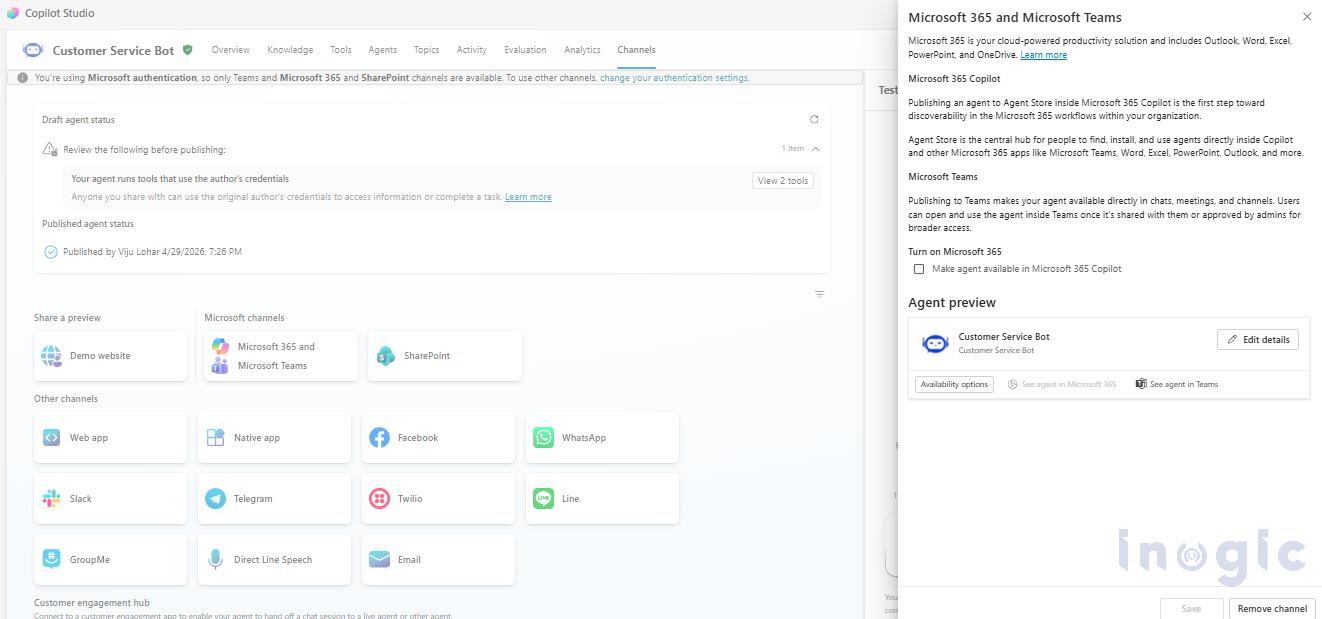Select the Channels tab
The image size is (1322, 619).
[636, 50]
